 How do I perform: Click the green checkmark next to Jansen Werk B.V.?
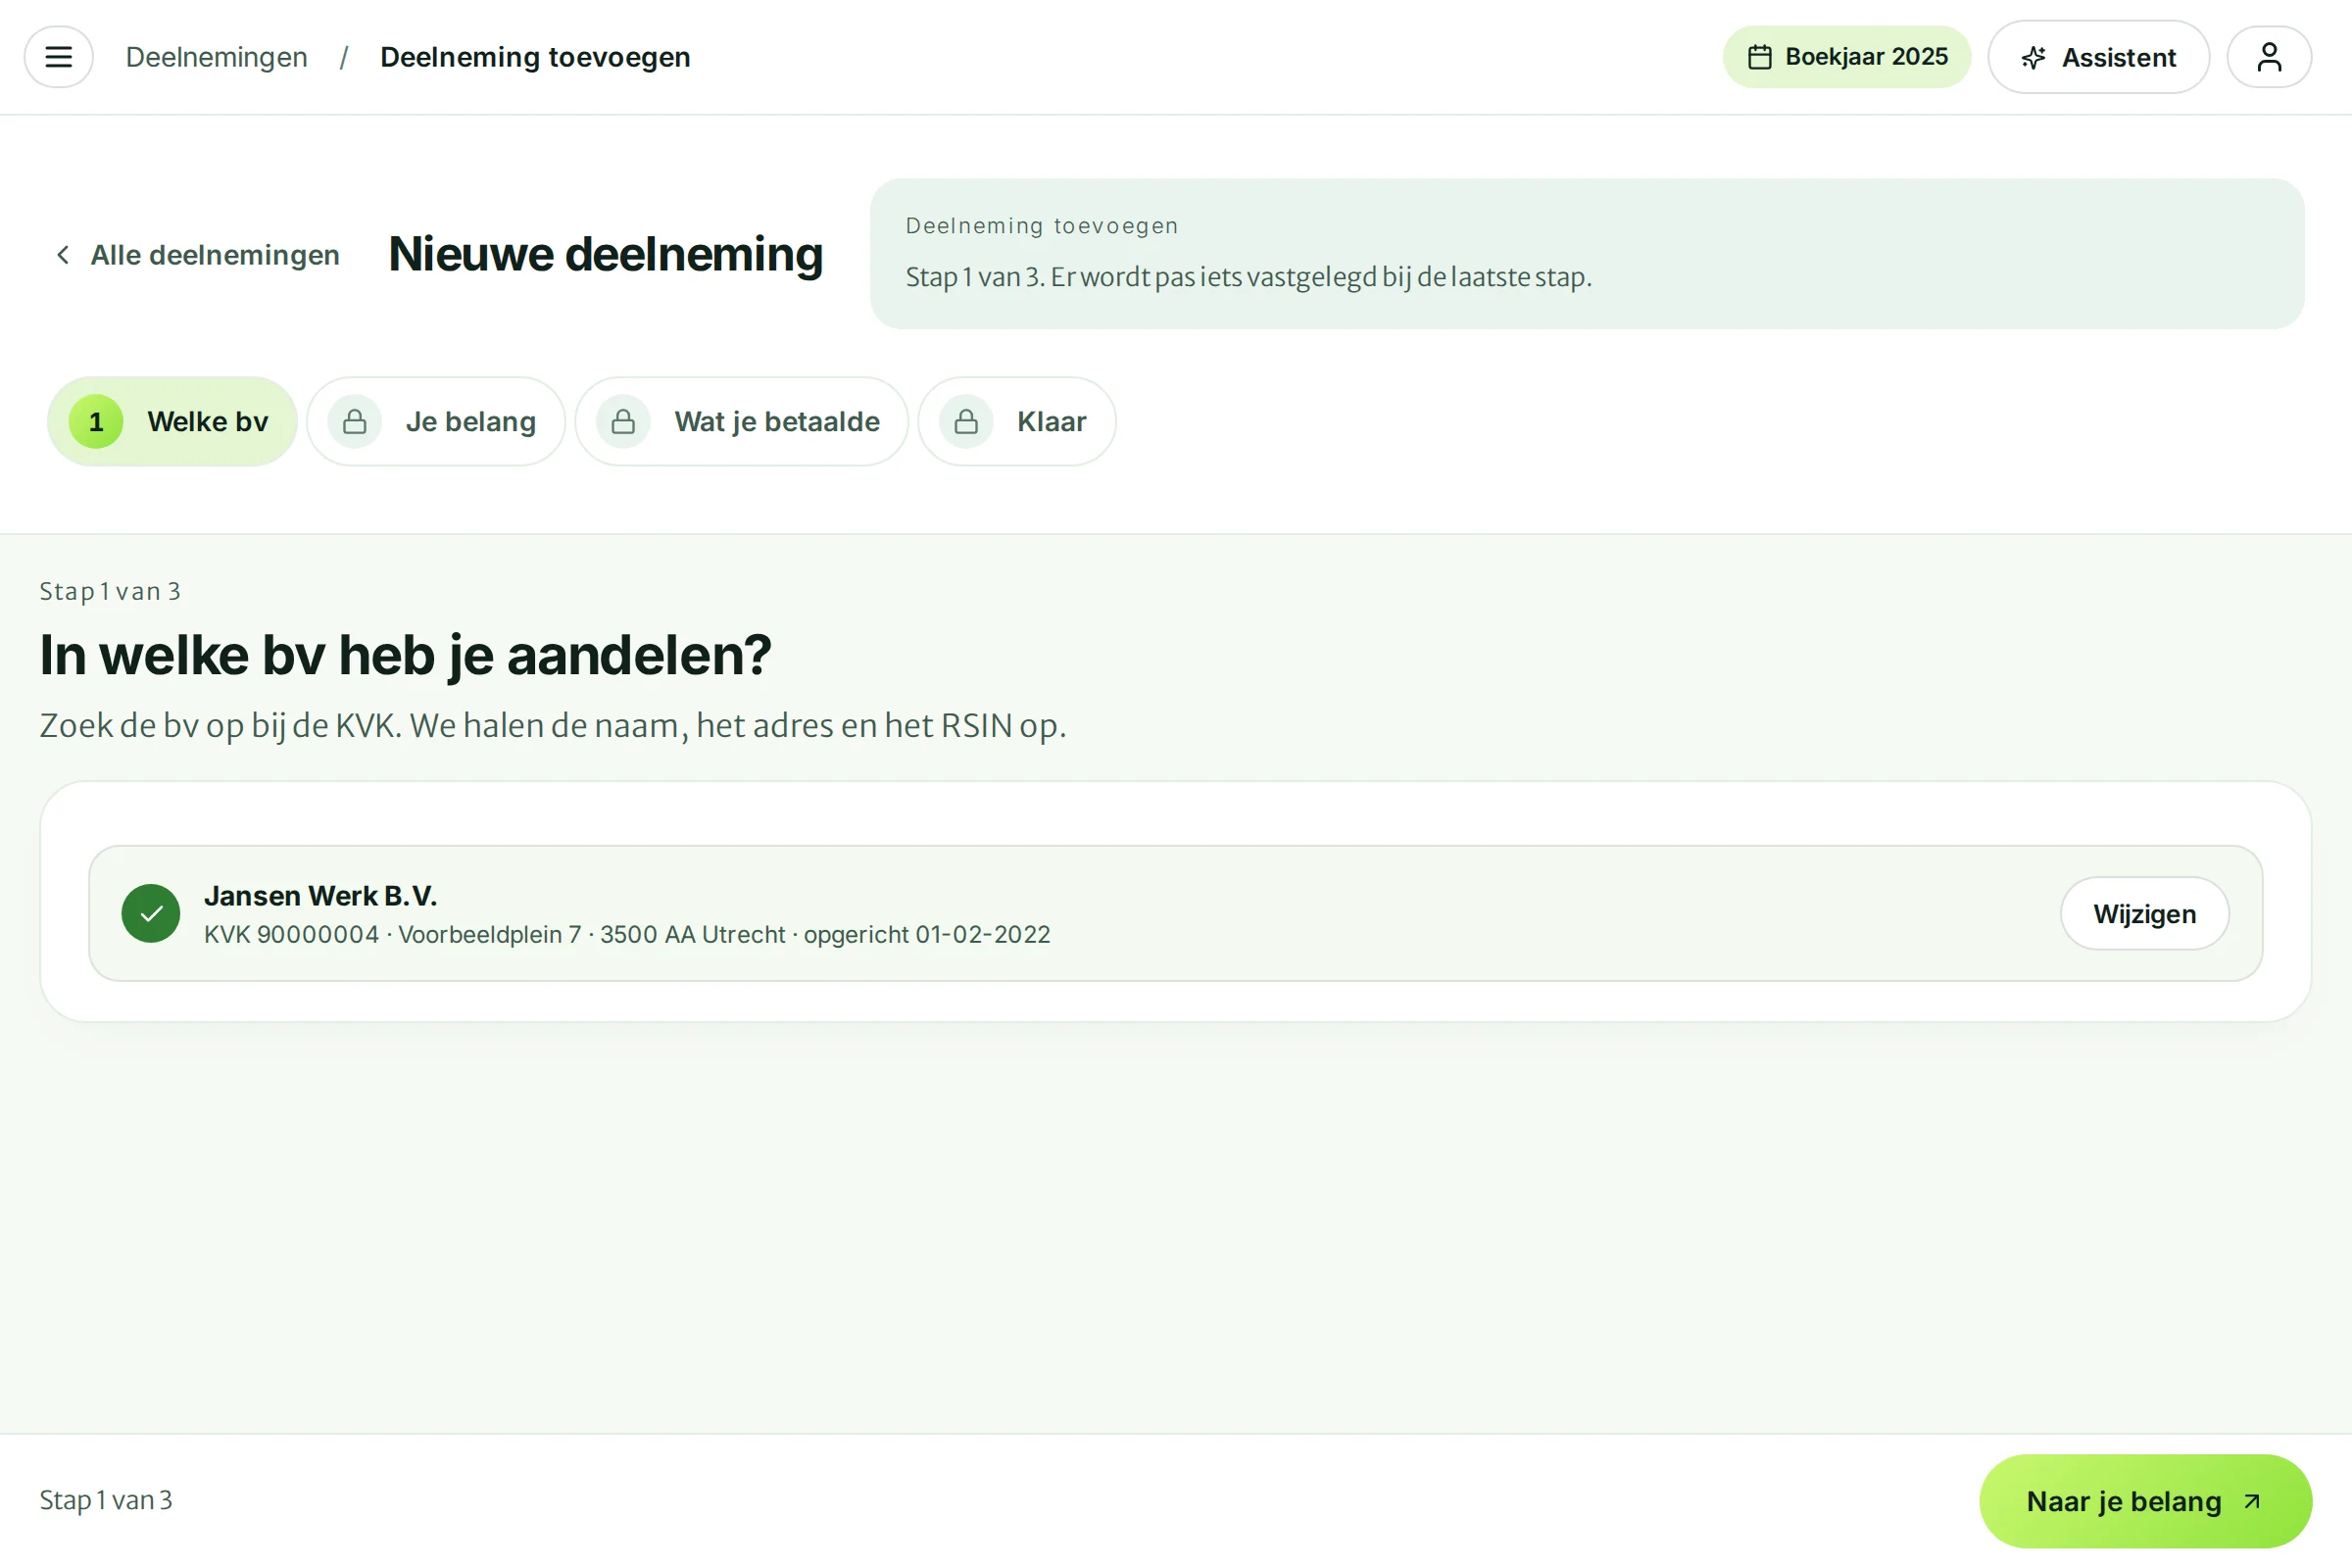click(151, 913)
